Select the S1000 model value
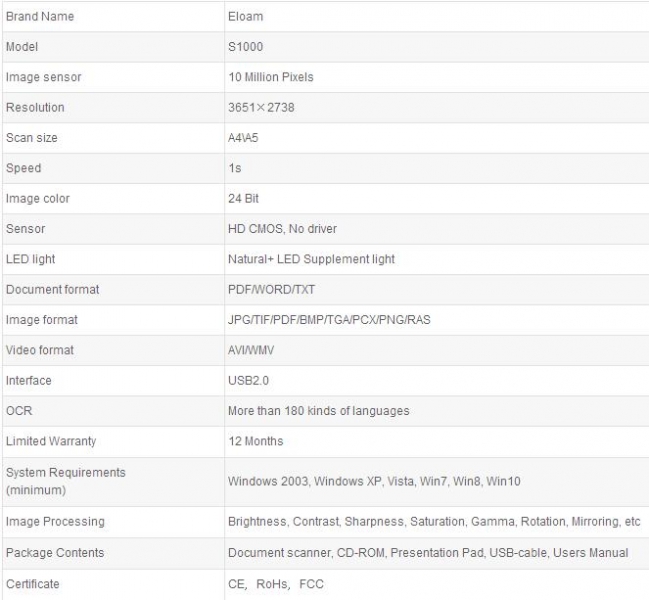 tap(245, 47)
